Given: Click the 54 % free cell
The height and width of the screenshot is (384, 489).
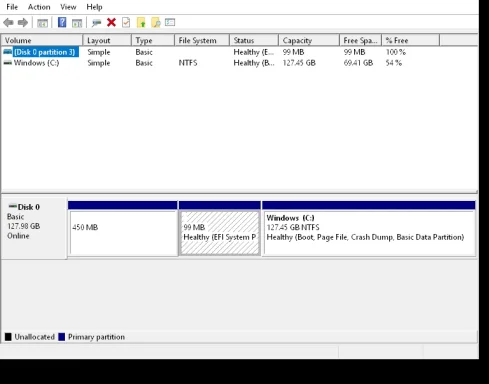Looking at the screenshot, I should click(394, 63).
